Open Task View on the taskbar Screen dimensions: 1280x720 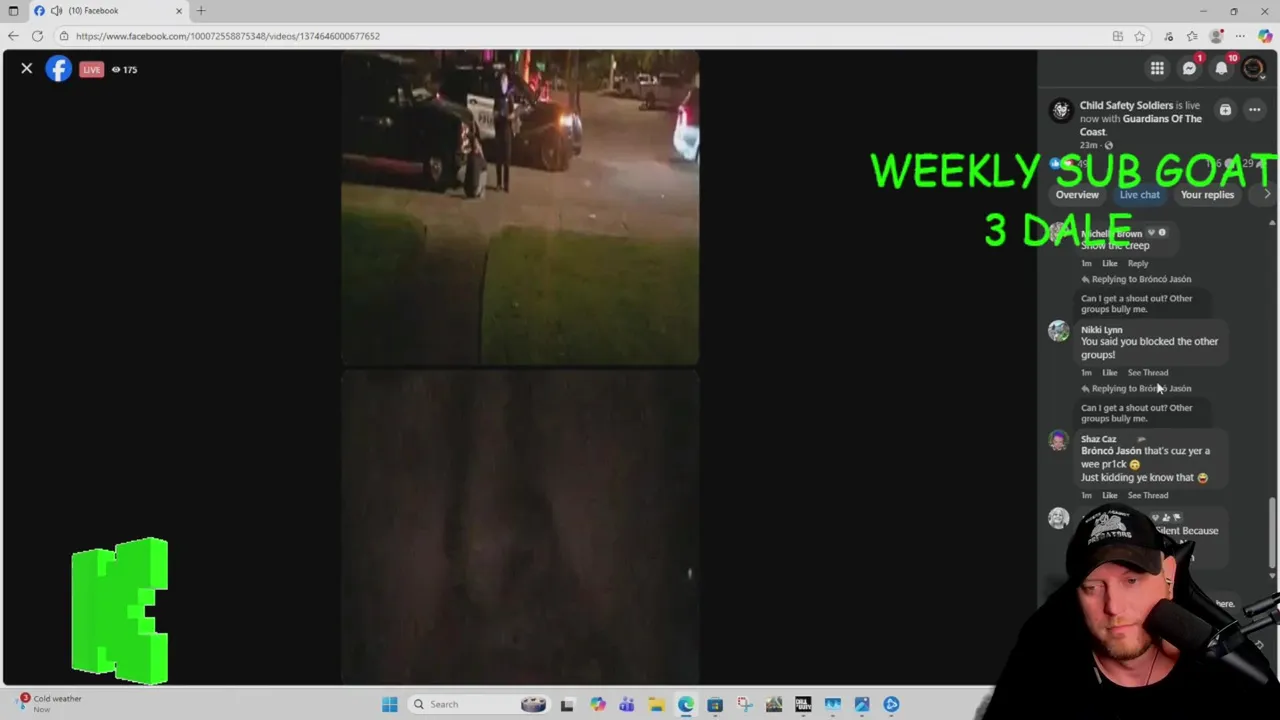tap(567, 704)
